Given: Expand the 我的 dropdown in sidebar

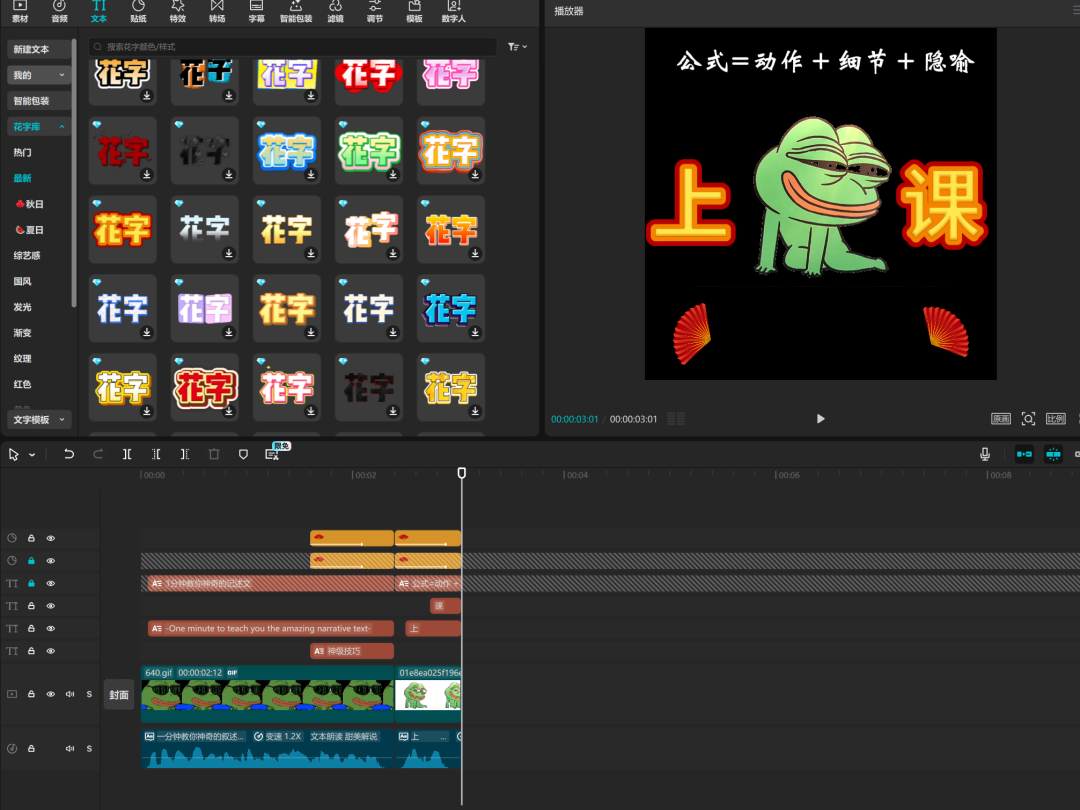Looking at the screenshot, I should tap(39, 75).
